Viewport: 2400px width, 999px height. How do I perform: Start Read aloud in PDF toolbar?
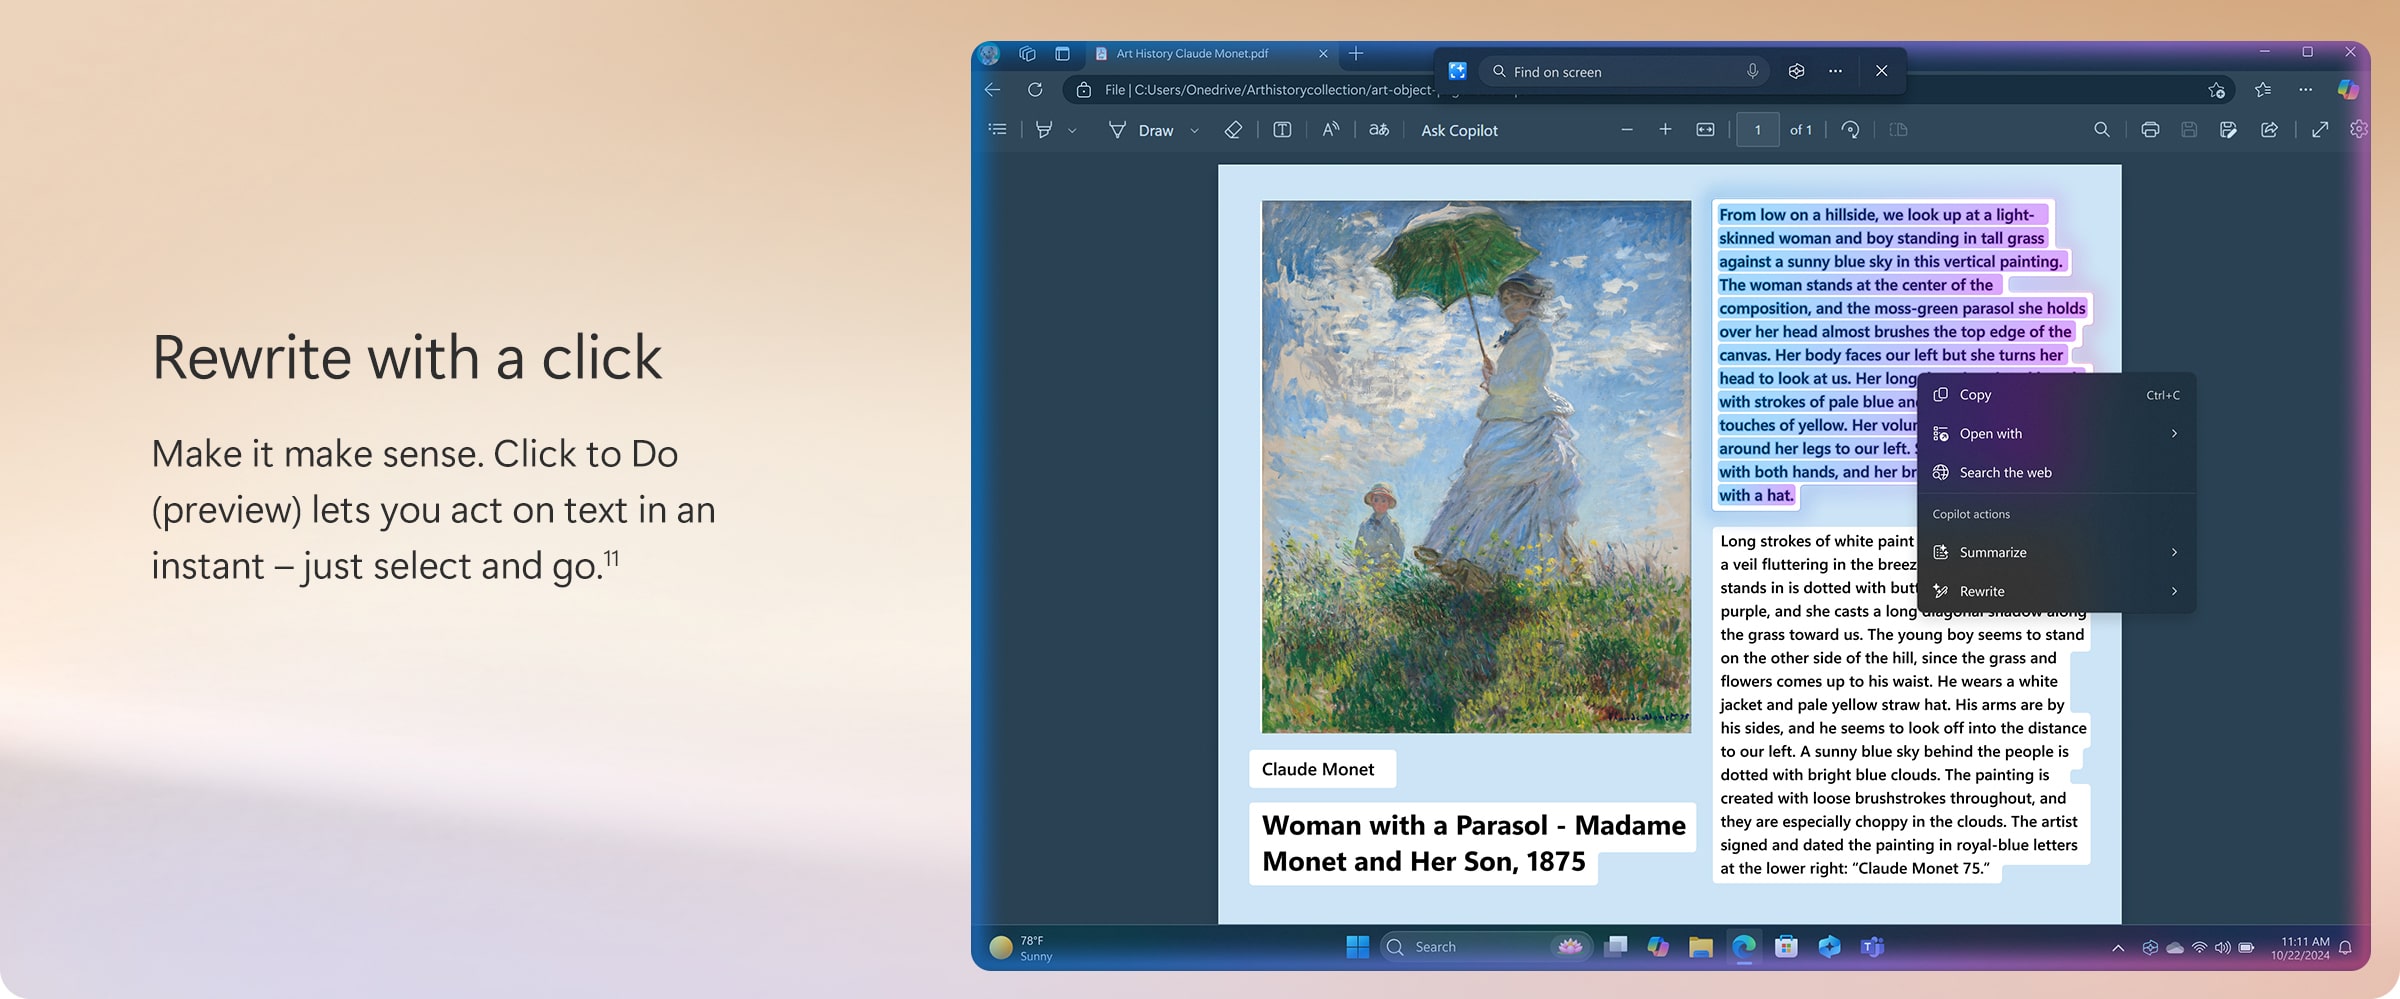pos(1330,130)
